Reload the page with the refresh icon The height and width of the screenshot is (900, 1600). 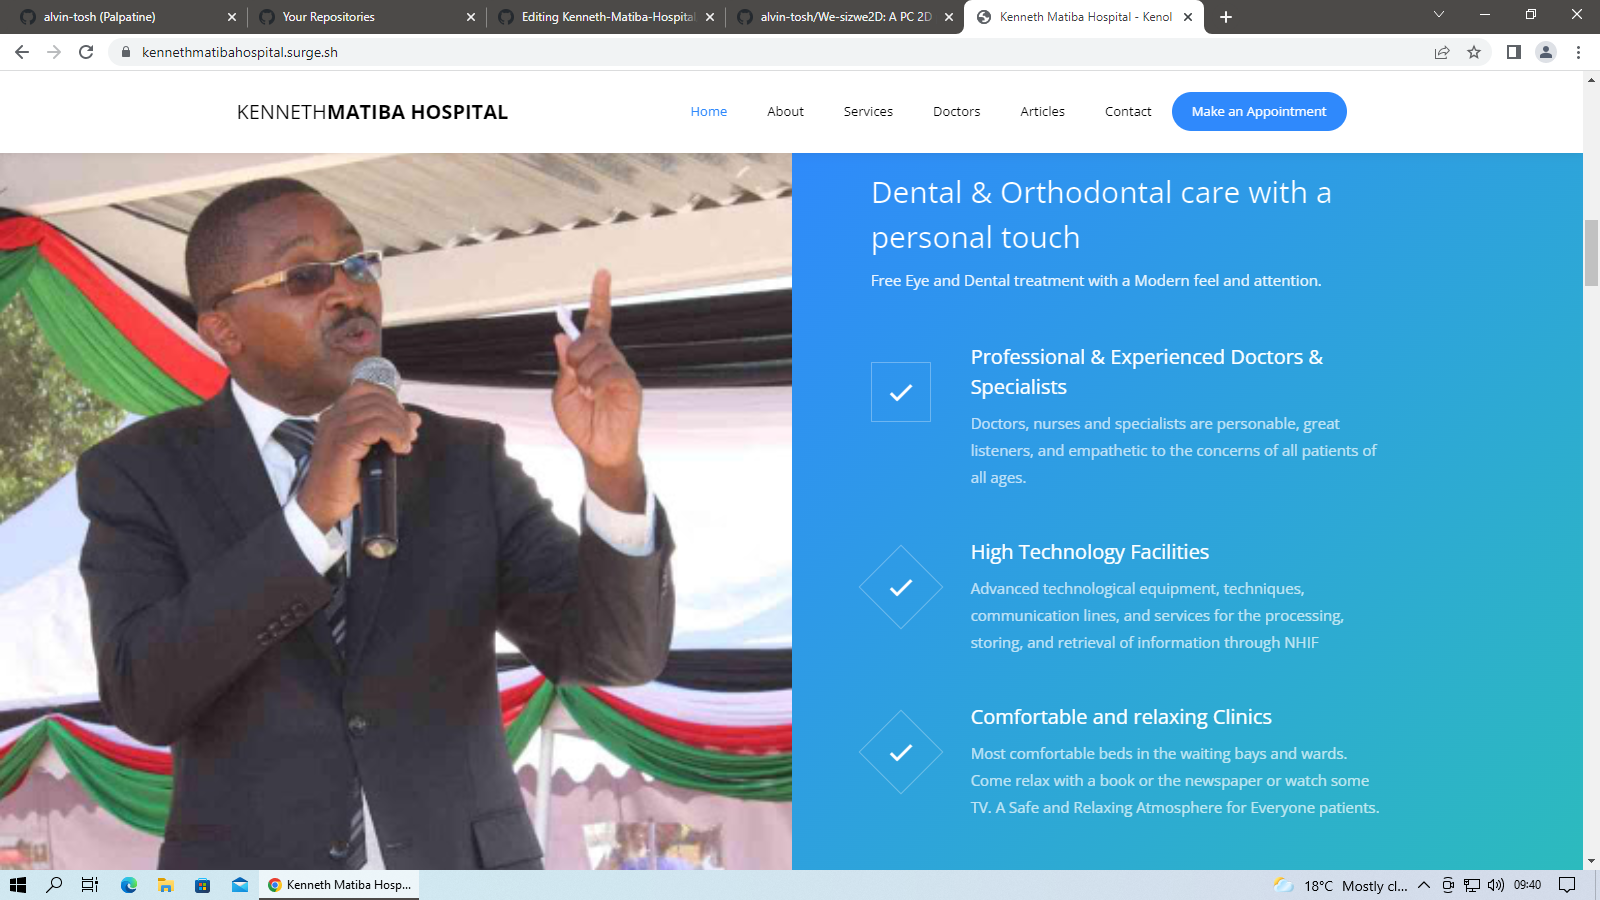tap(86, 52)
